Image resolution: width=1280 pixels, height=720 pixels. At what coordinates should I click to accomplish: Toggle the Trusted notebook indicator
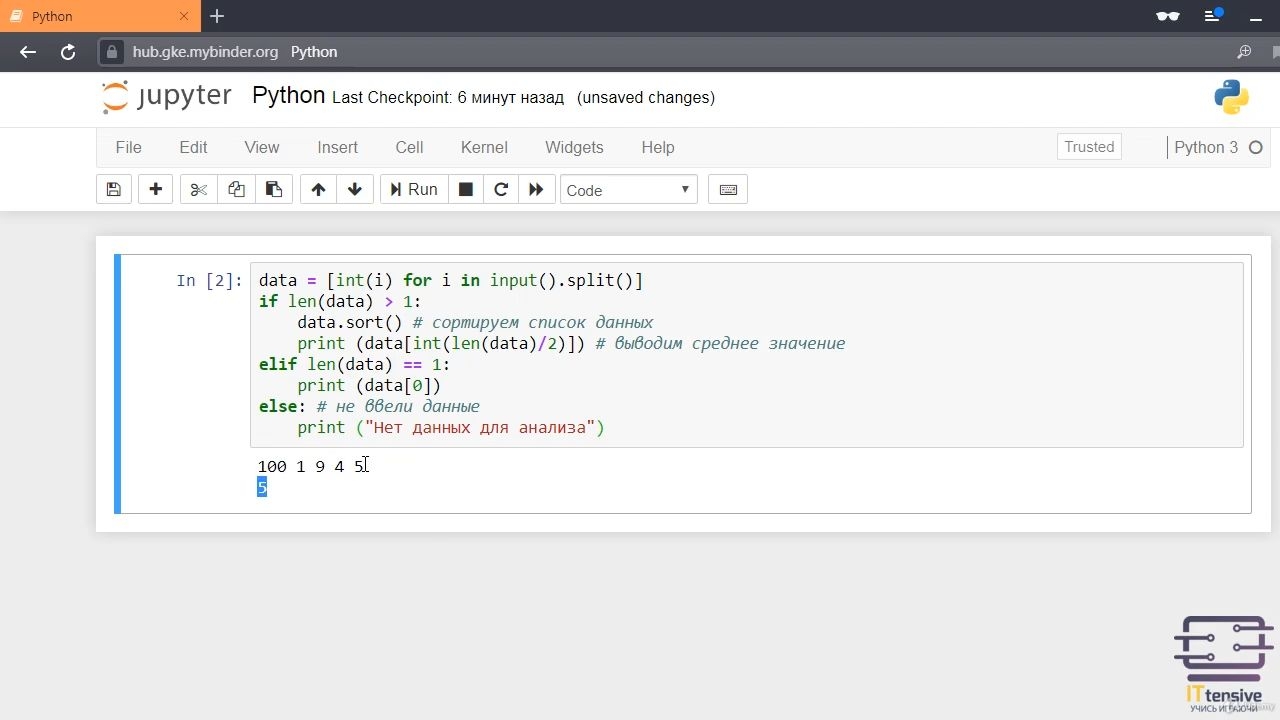[x=1089, y=147]
